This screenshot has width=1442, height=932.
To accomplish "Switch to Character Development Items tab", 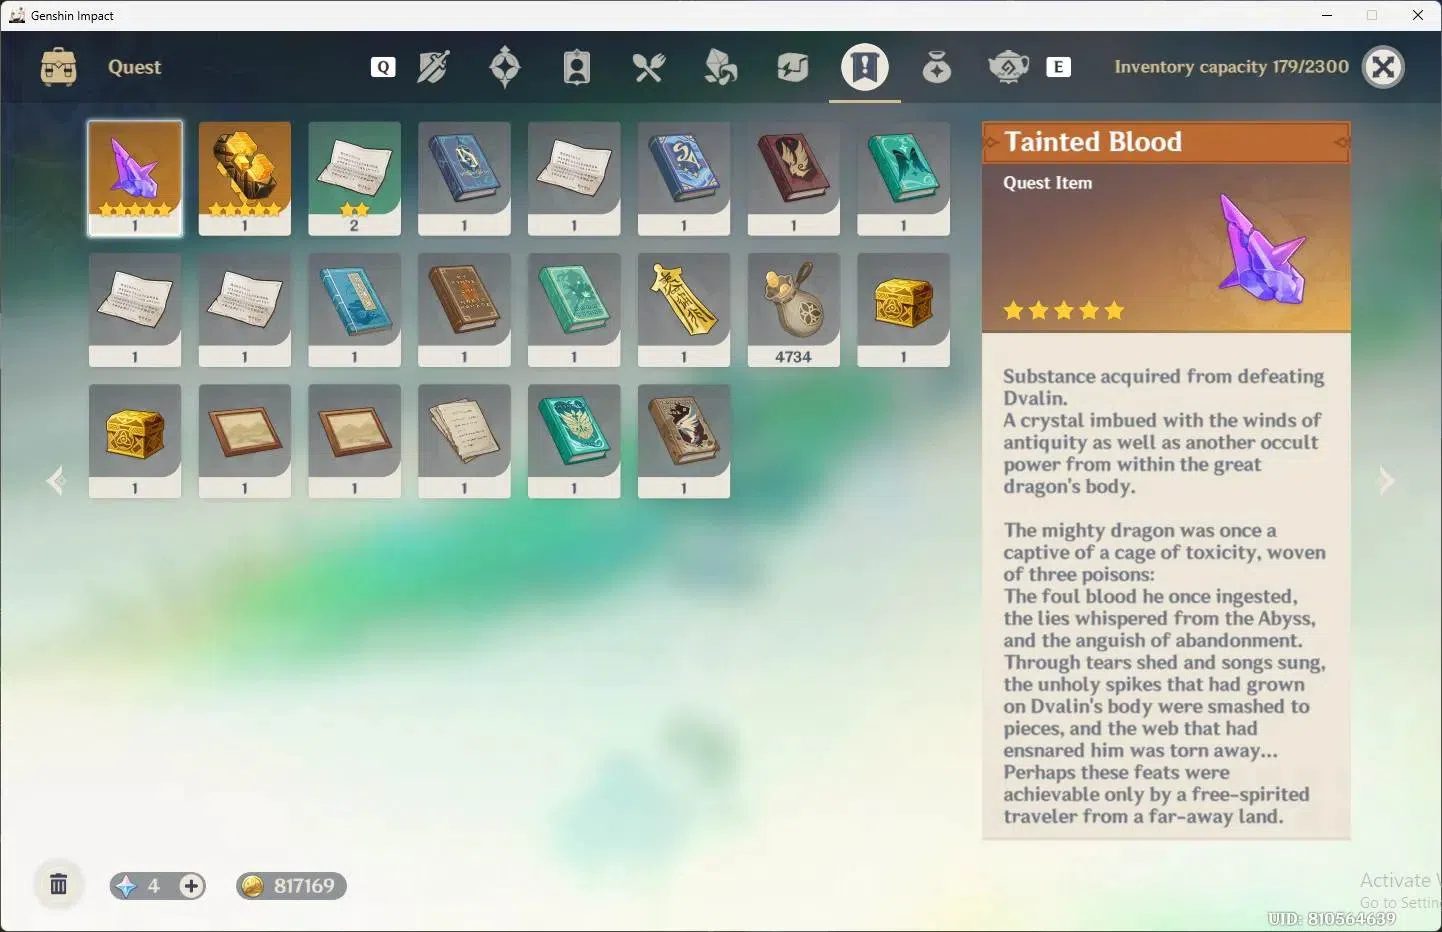I will coord(577,67).
